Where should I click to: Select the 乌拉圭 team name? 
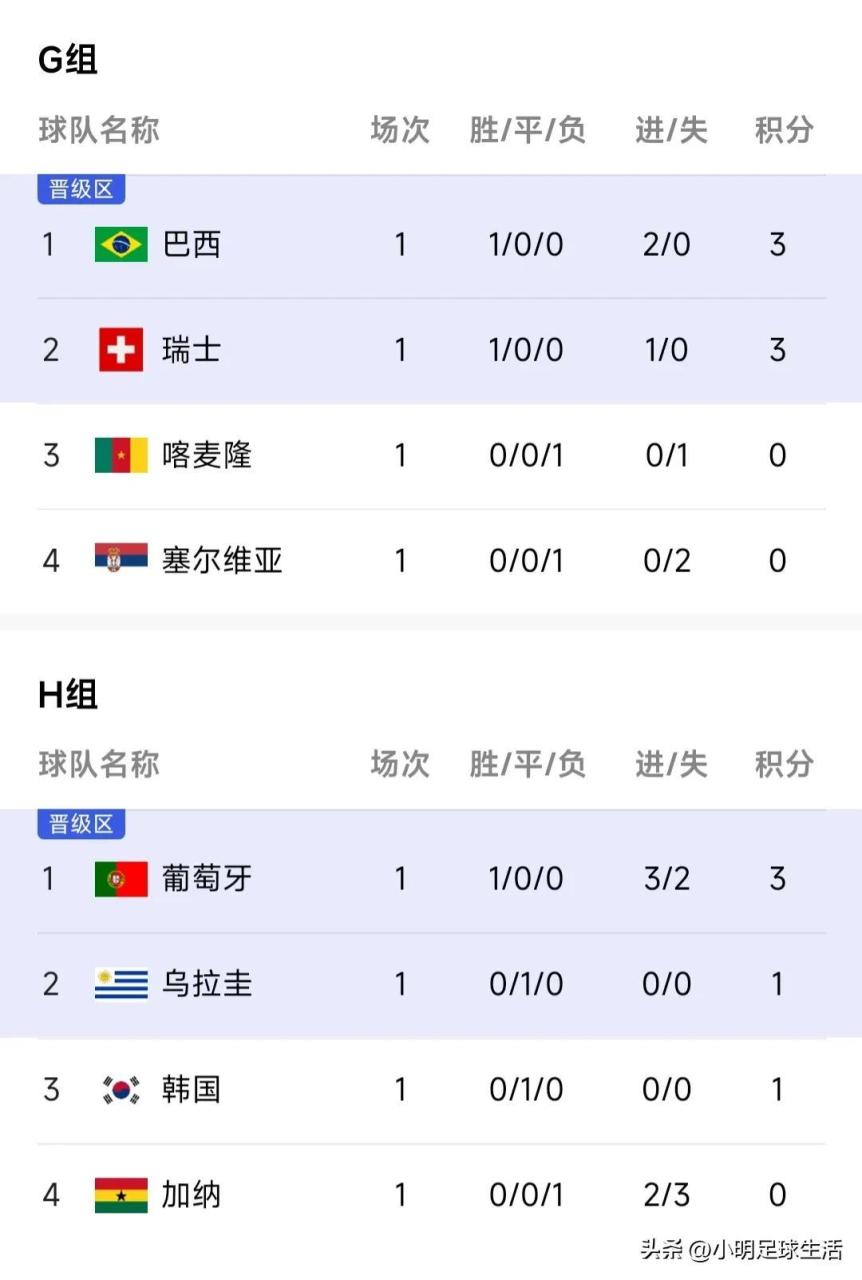pyautogui.click(x=207, y=984)
